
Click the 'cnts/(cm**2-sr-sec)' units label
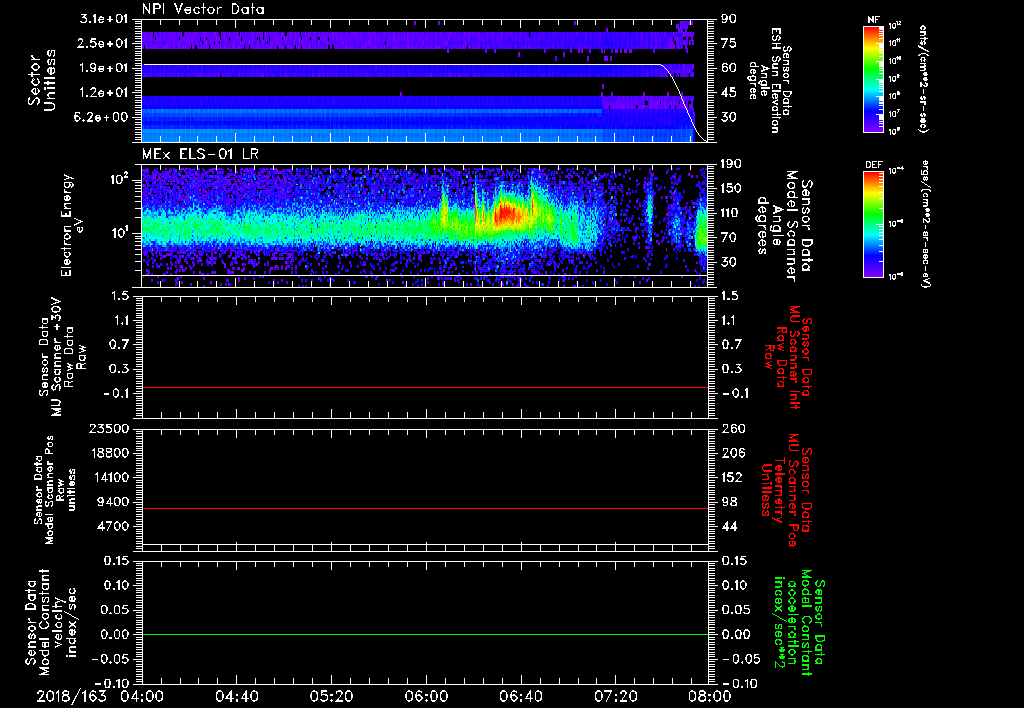click(x=923, y=78)
